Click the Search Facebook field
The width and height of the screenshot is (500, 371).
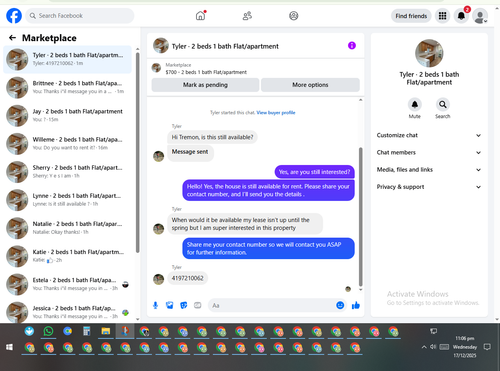80,16
